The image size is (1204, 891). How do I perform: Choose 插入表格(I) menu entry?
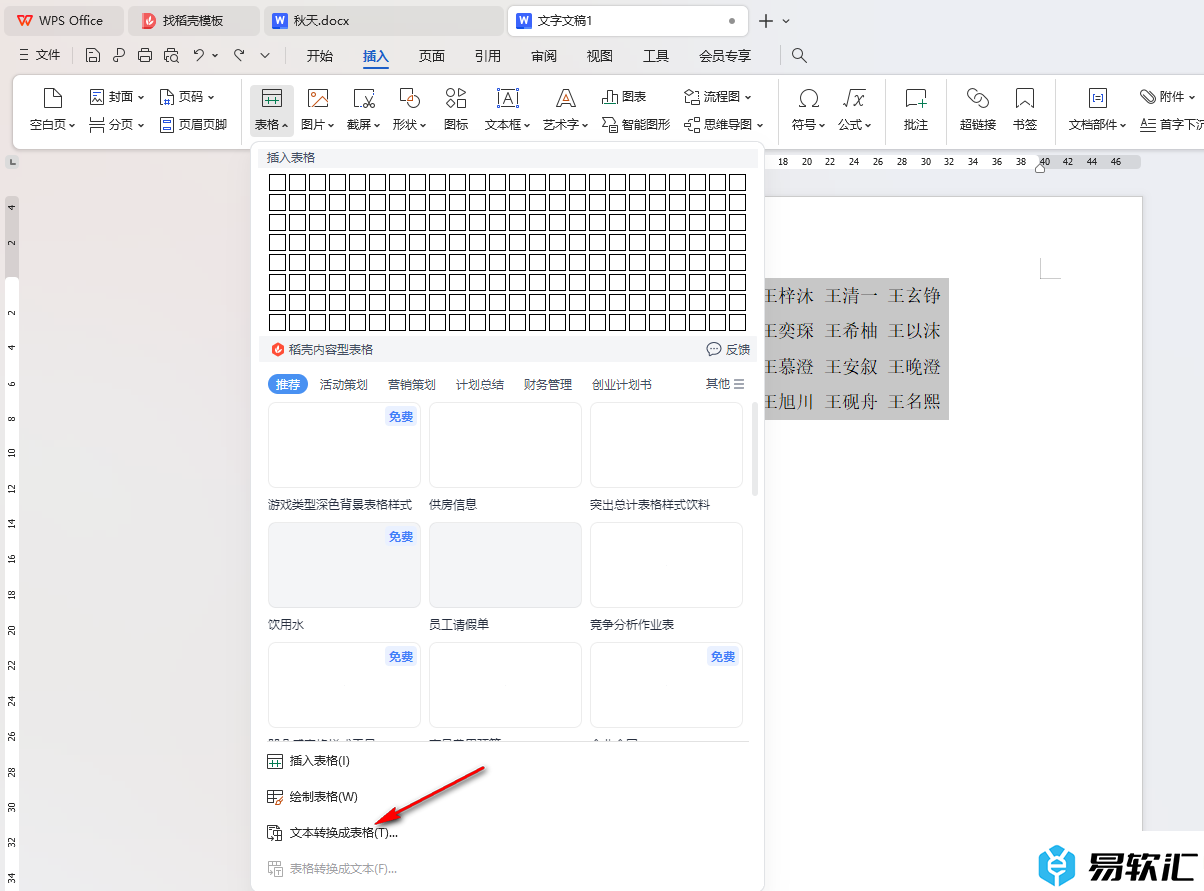tap(507, 761)
